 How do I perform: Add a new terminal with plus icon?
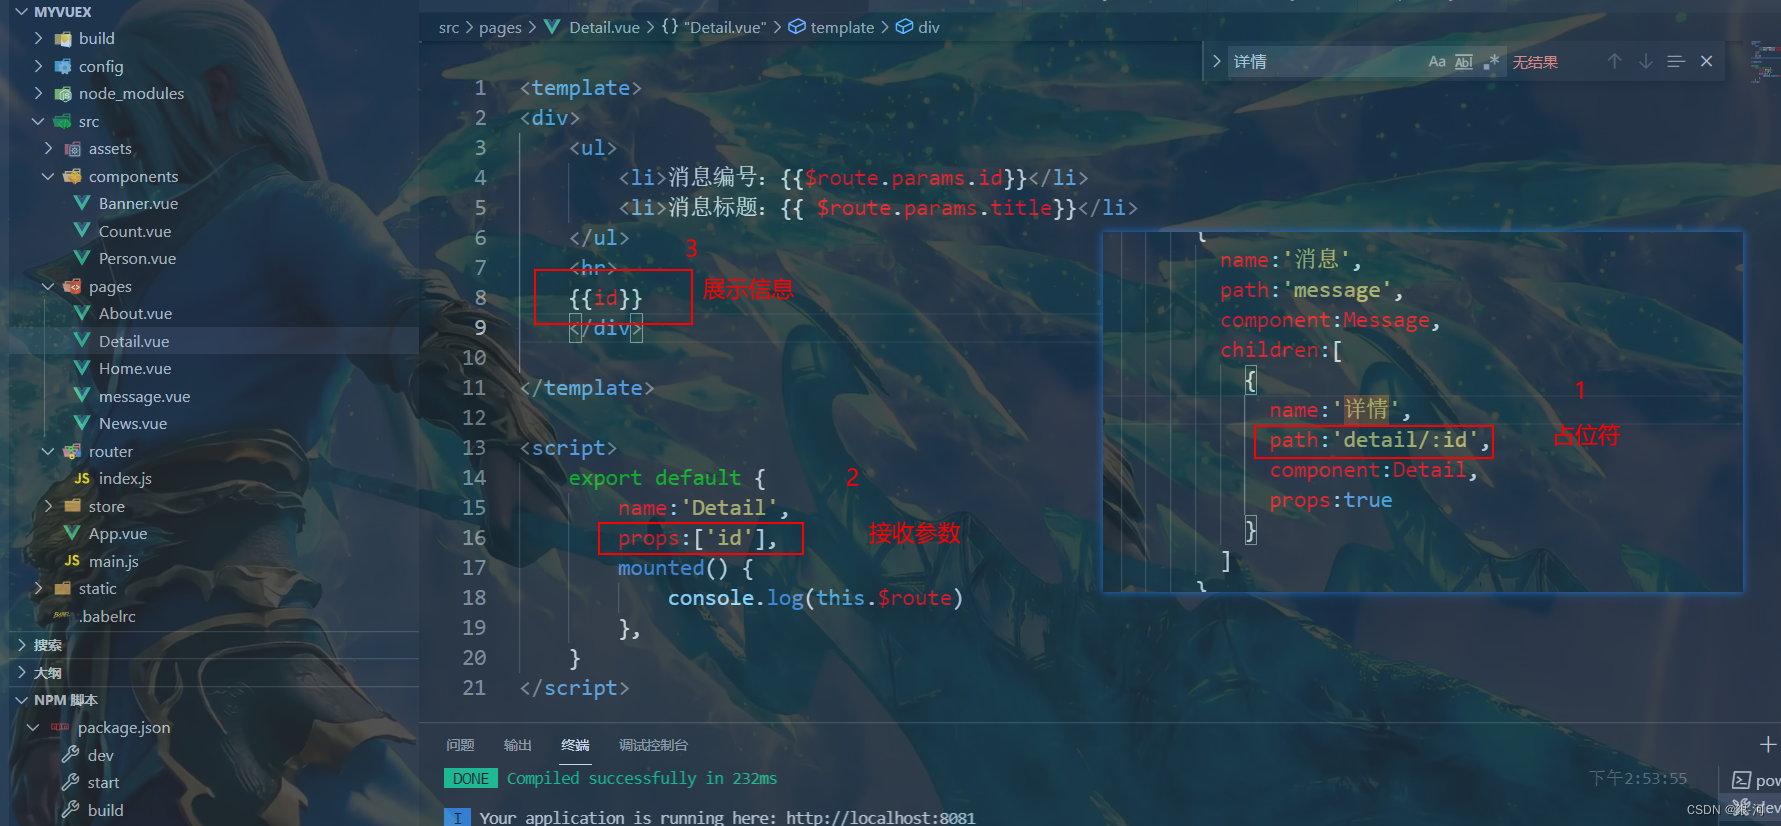click(1767, 745)
